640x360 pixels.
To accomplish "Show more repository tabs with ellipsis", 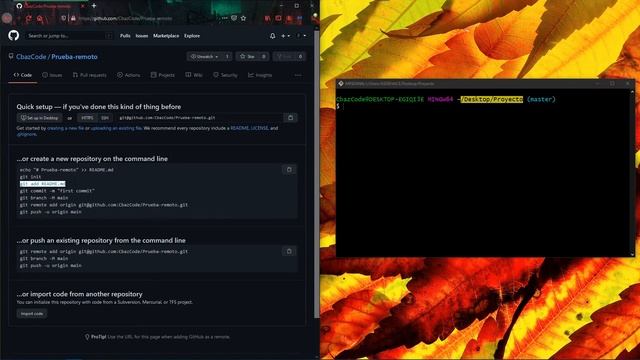I will point(298,75).
